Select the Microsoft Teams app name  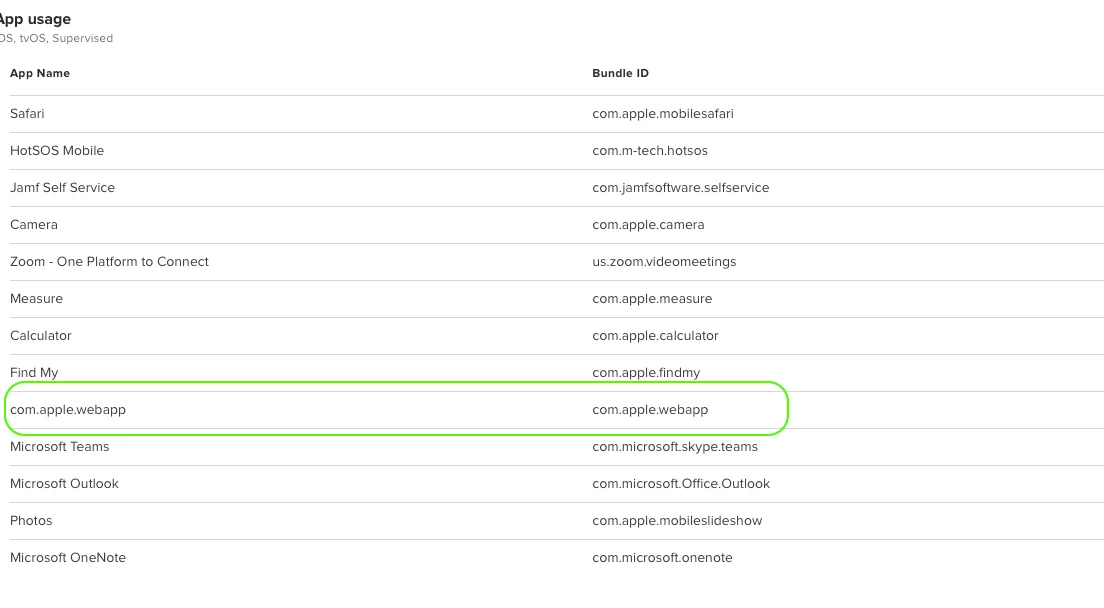pos(59,447)
